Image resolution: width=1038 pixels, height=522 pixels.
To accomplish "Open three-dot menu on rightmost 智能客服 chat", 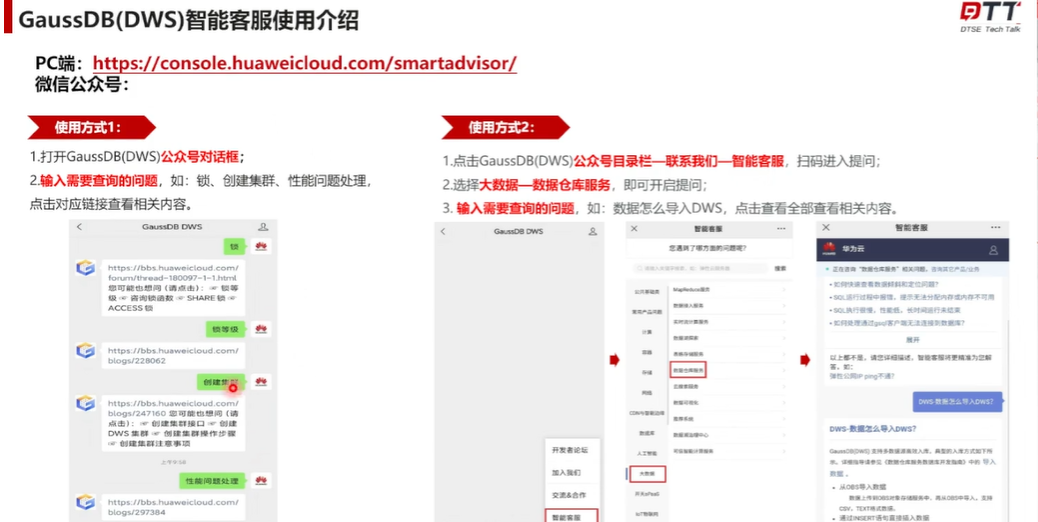I will (996, 229).
